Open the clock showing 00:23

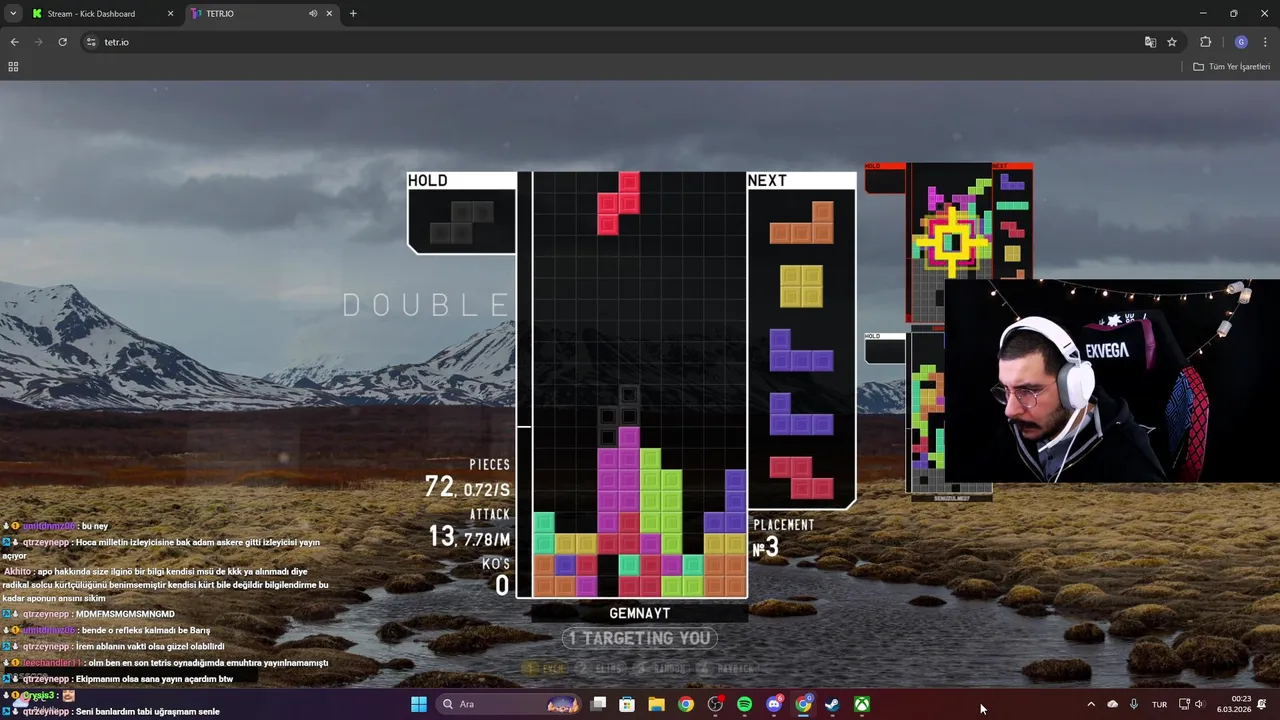(1234, 704)
